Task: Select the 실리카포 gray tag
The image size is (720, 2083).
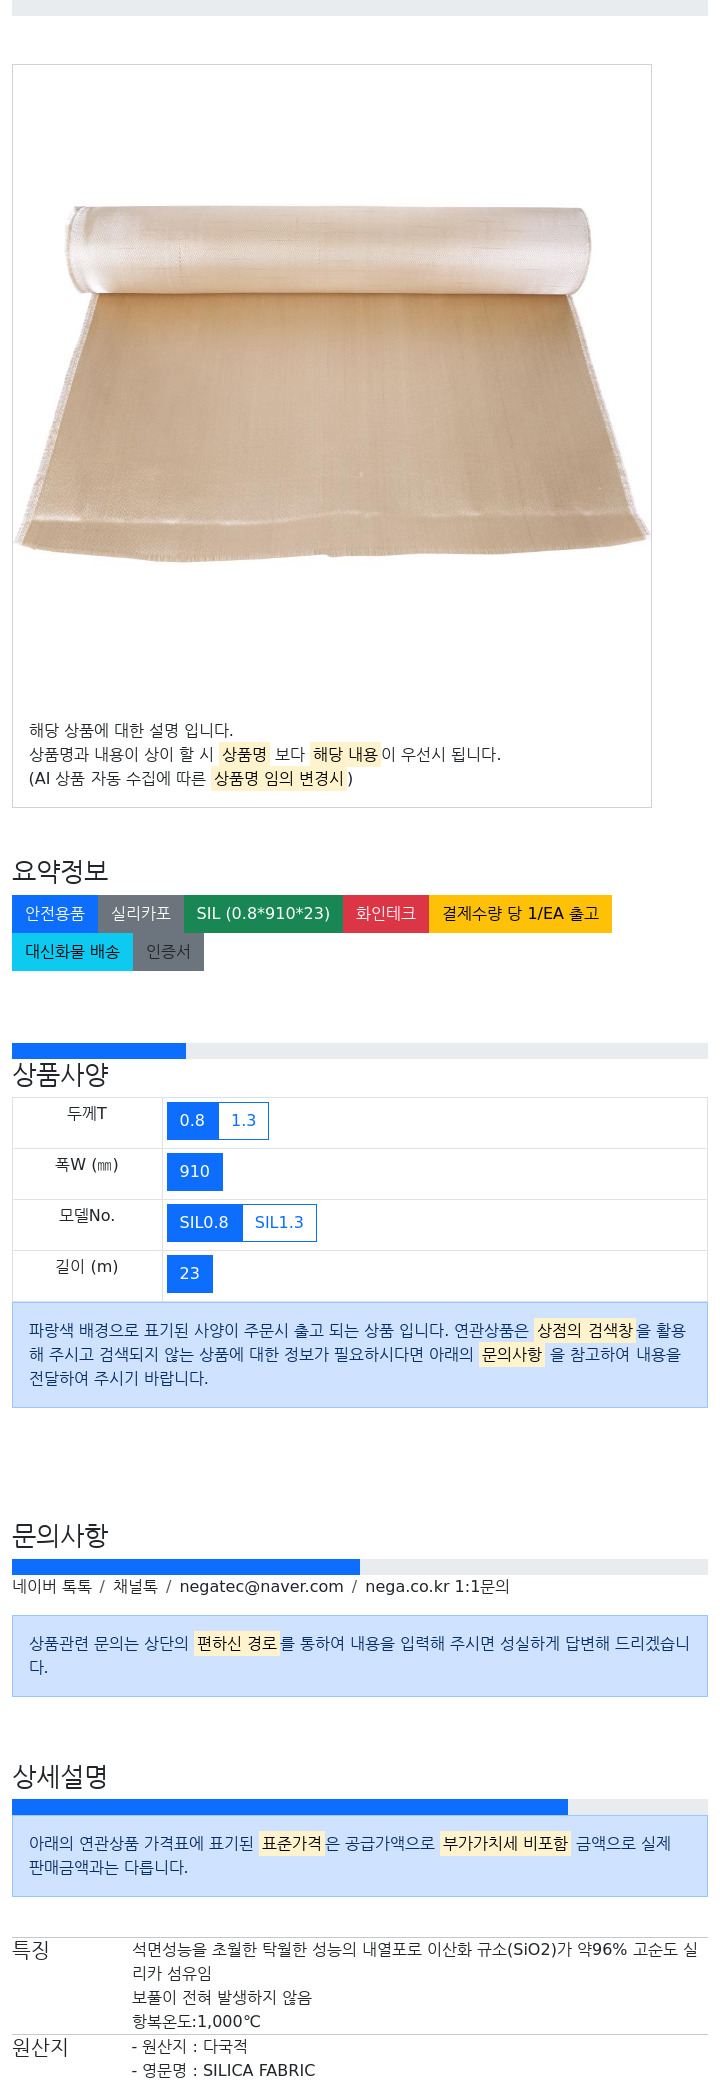Action: 141,914
